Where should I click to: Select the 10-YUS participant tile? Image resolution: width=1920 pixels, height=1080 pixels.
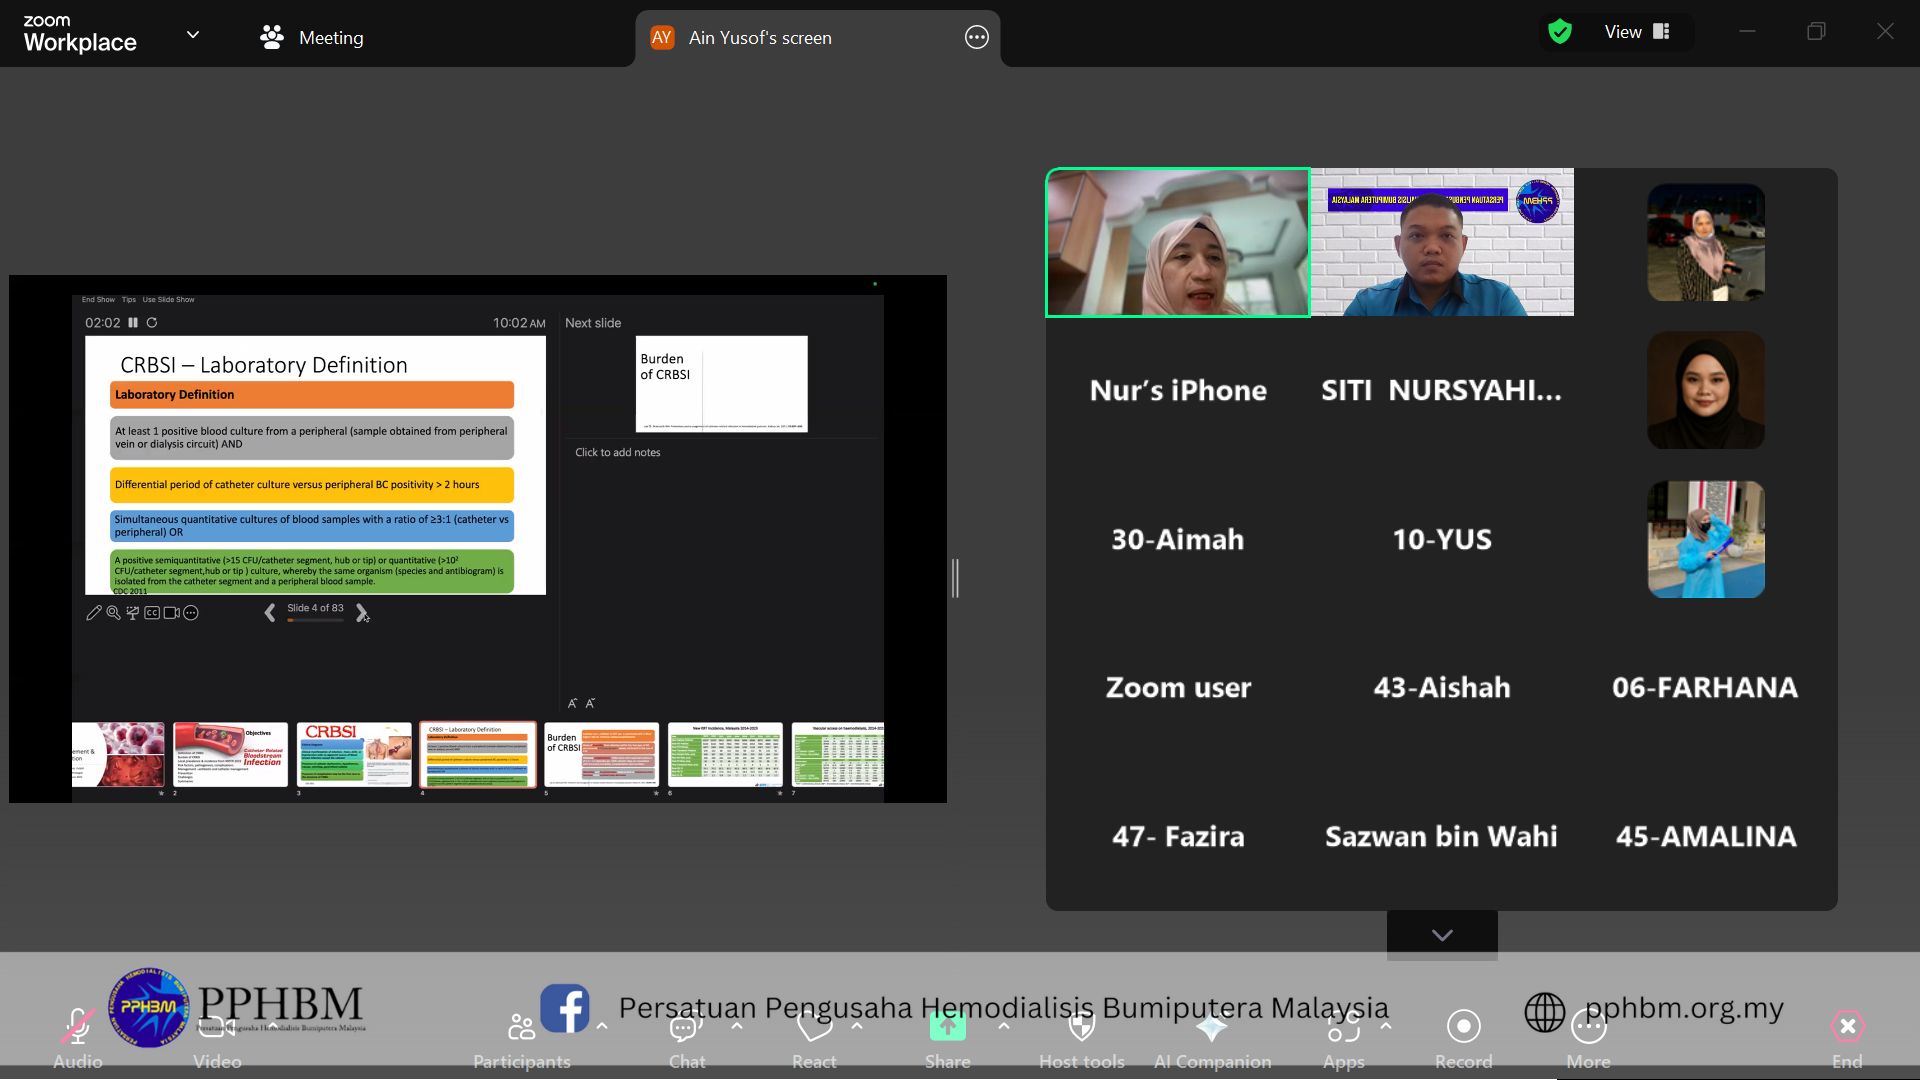(1442, 539)
